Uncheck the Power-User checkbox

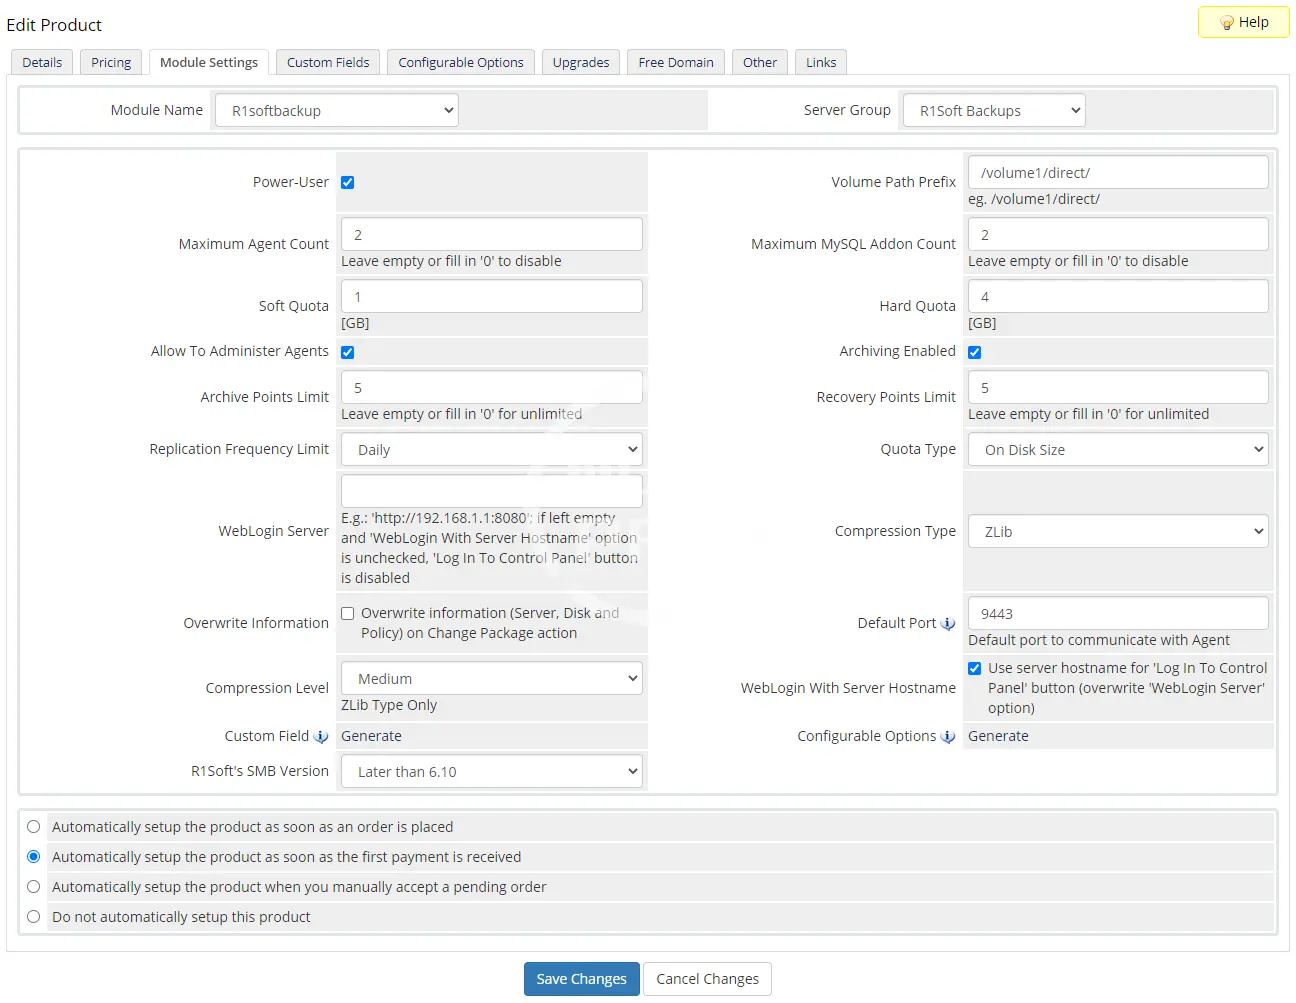point(348,183)
